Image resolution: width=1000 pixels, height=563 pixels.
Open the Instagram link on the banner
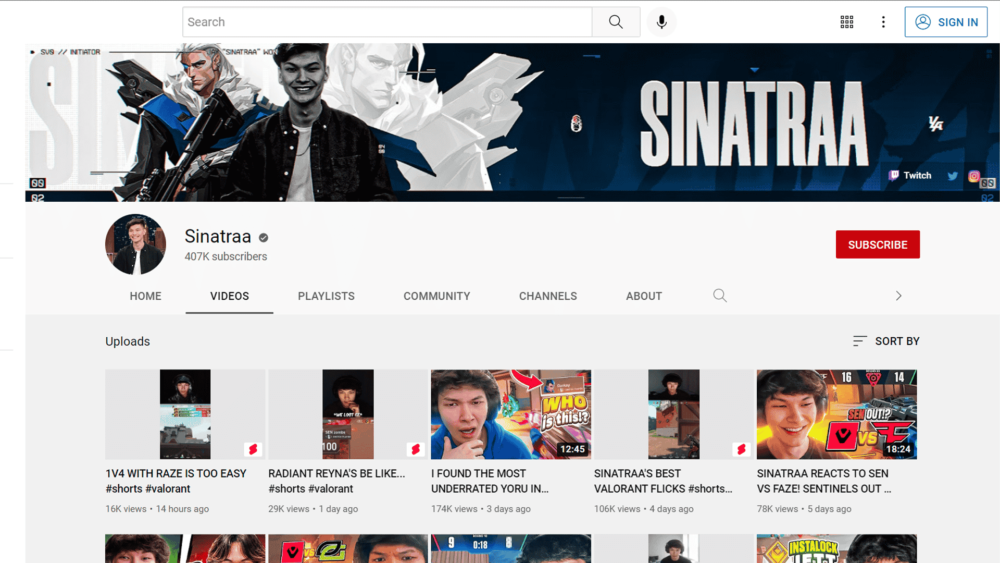point(973,176)
